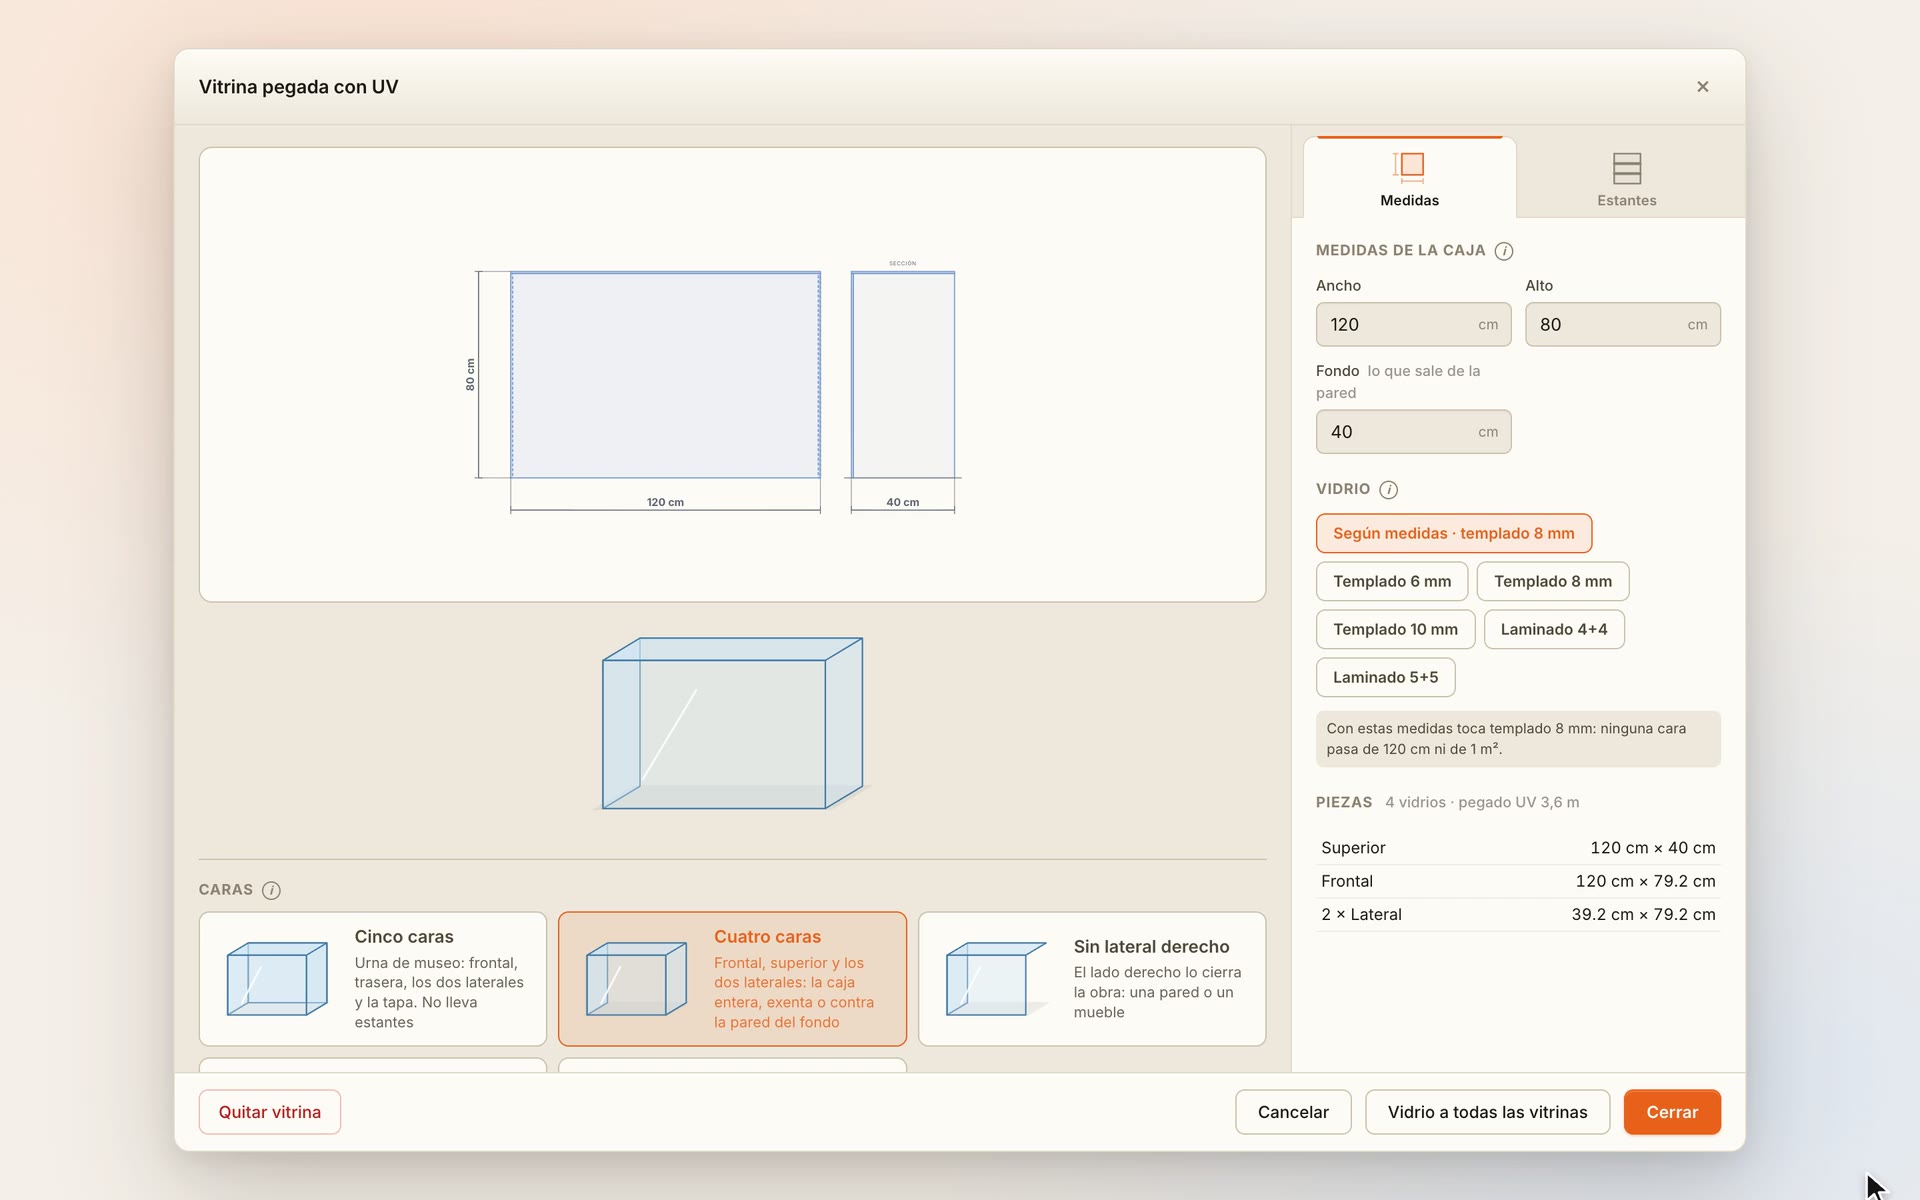
Task: Click the info icon beside Caras
Action: (271, 890)
